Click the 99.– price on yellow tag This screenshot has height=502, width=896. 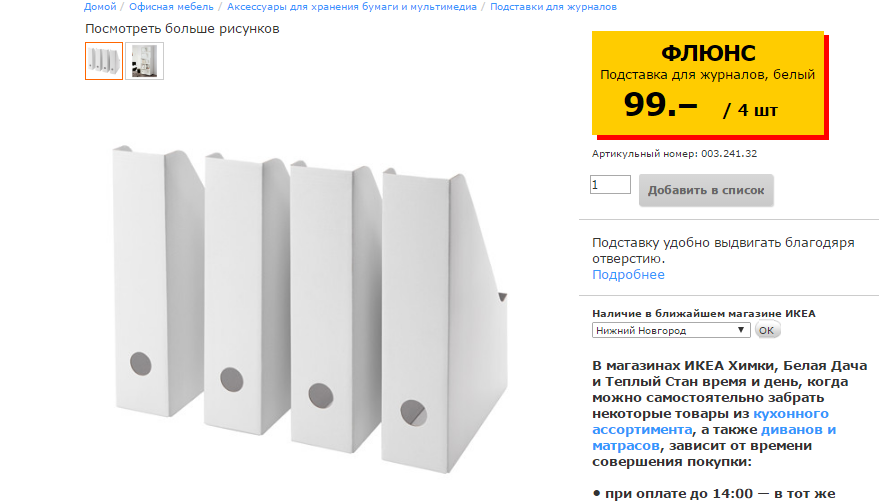[660, 105]
